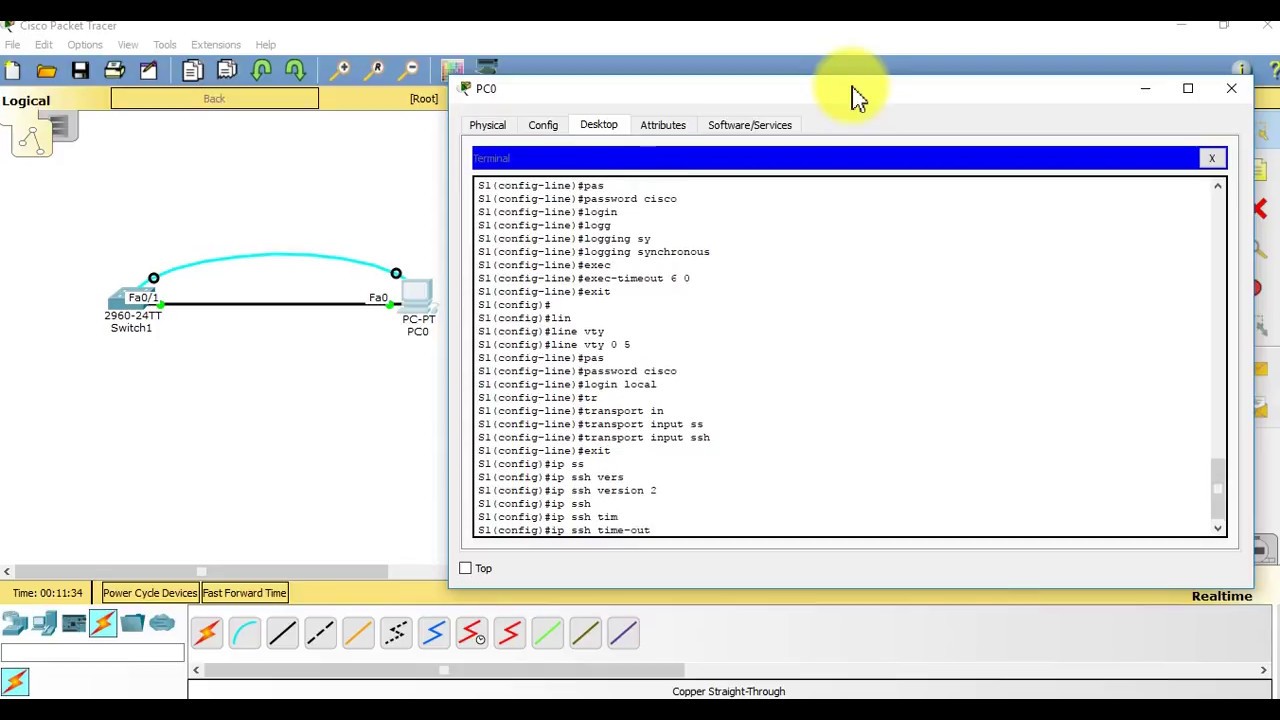
Task: Pick the olive IoT custom cable
Action: (x=586, y=633)
